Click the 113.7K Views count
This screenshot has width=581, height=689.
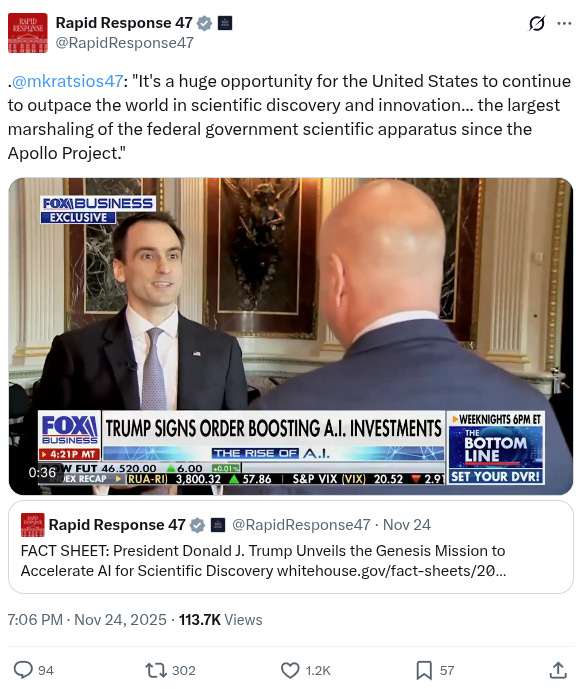tap(220, 620)
